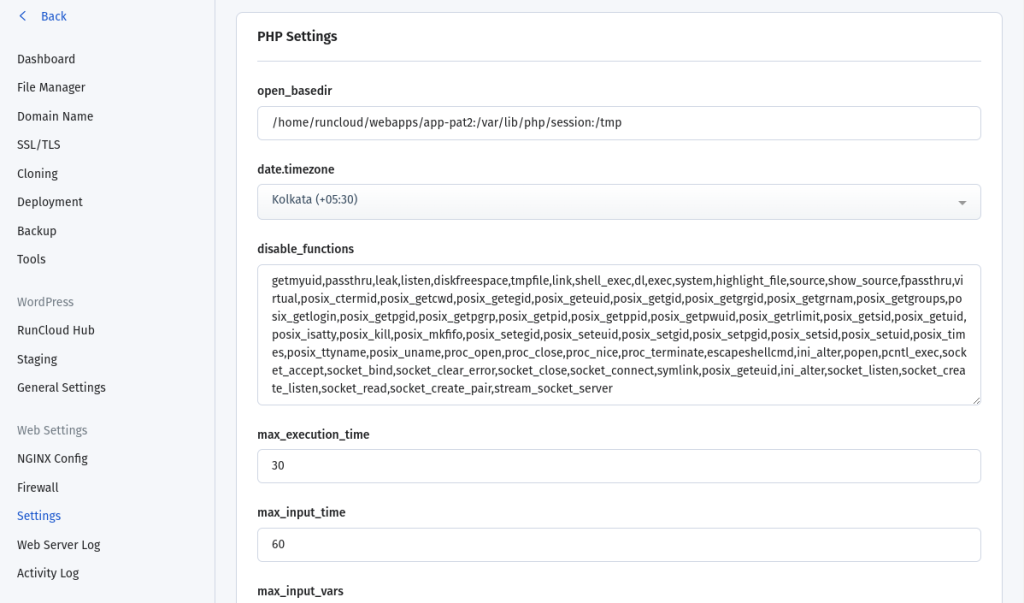Click inside the disable_functions text area
Viewport: 1024px width, 603px height.
pos(618,334)
